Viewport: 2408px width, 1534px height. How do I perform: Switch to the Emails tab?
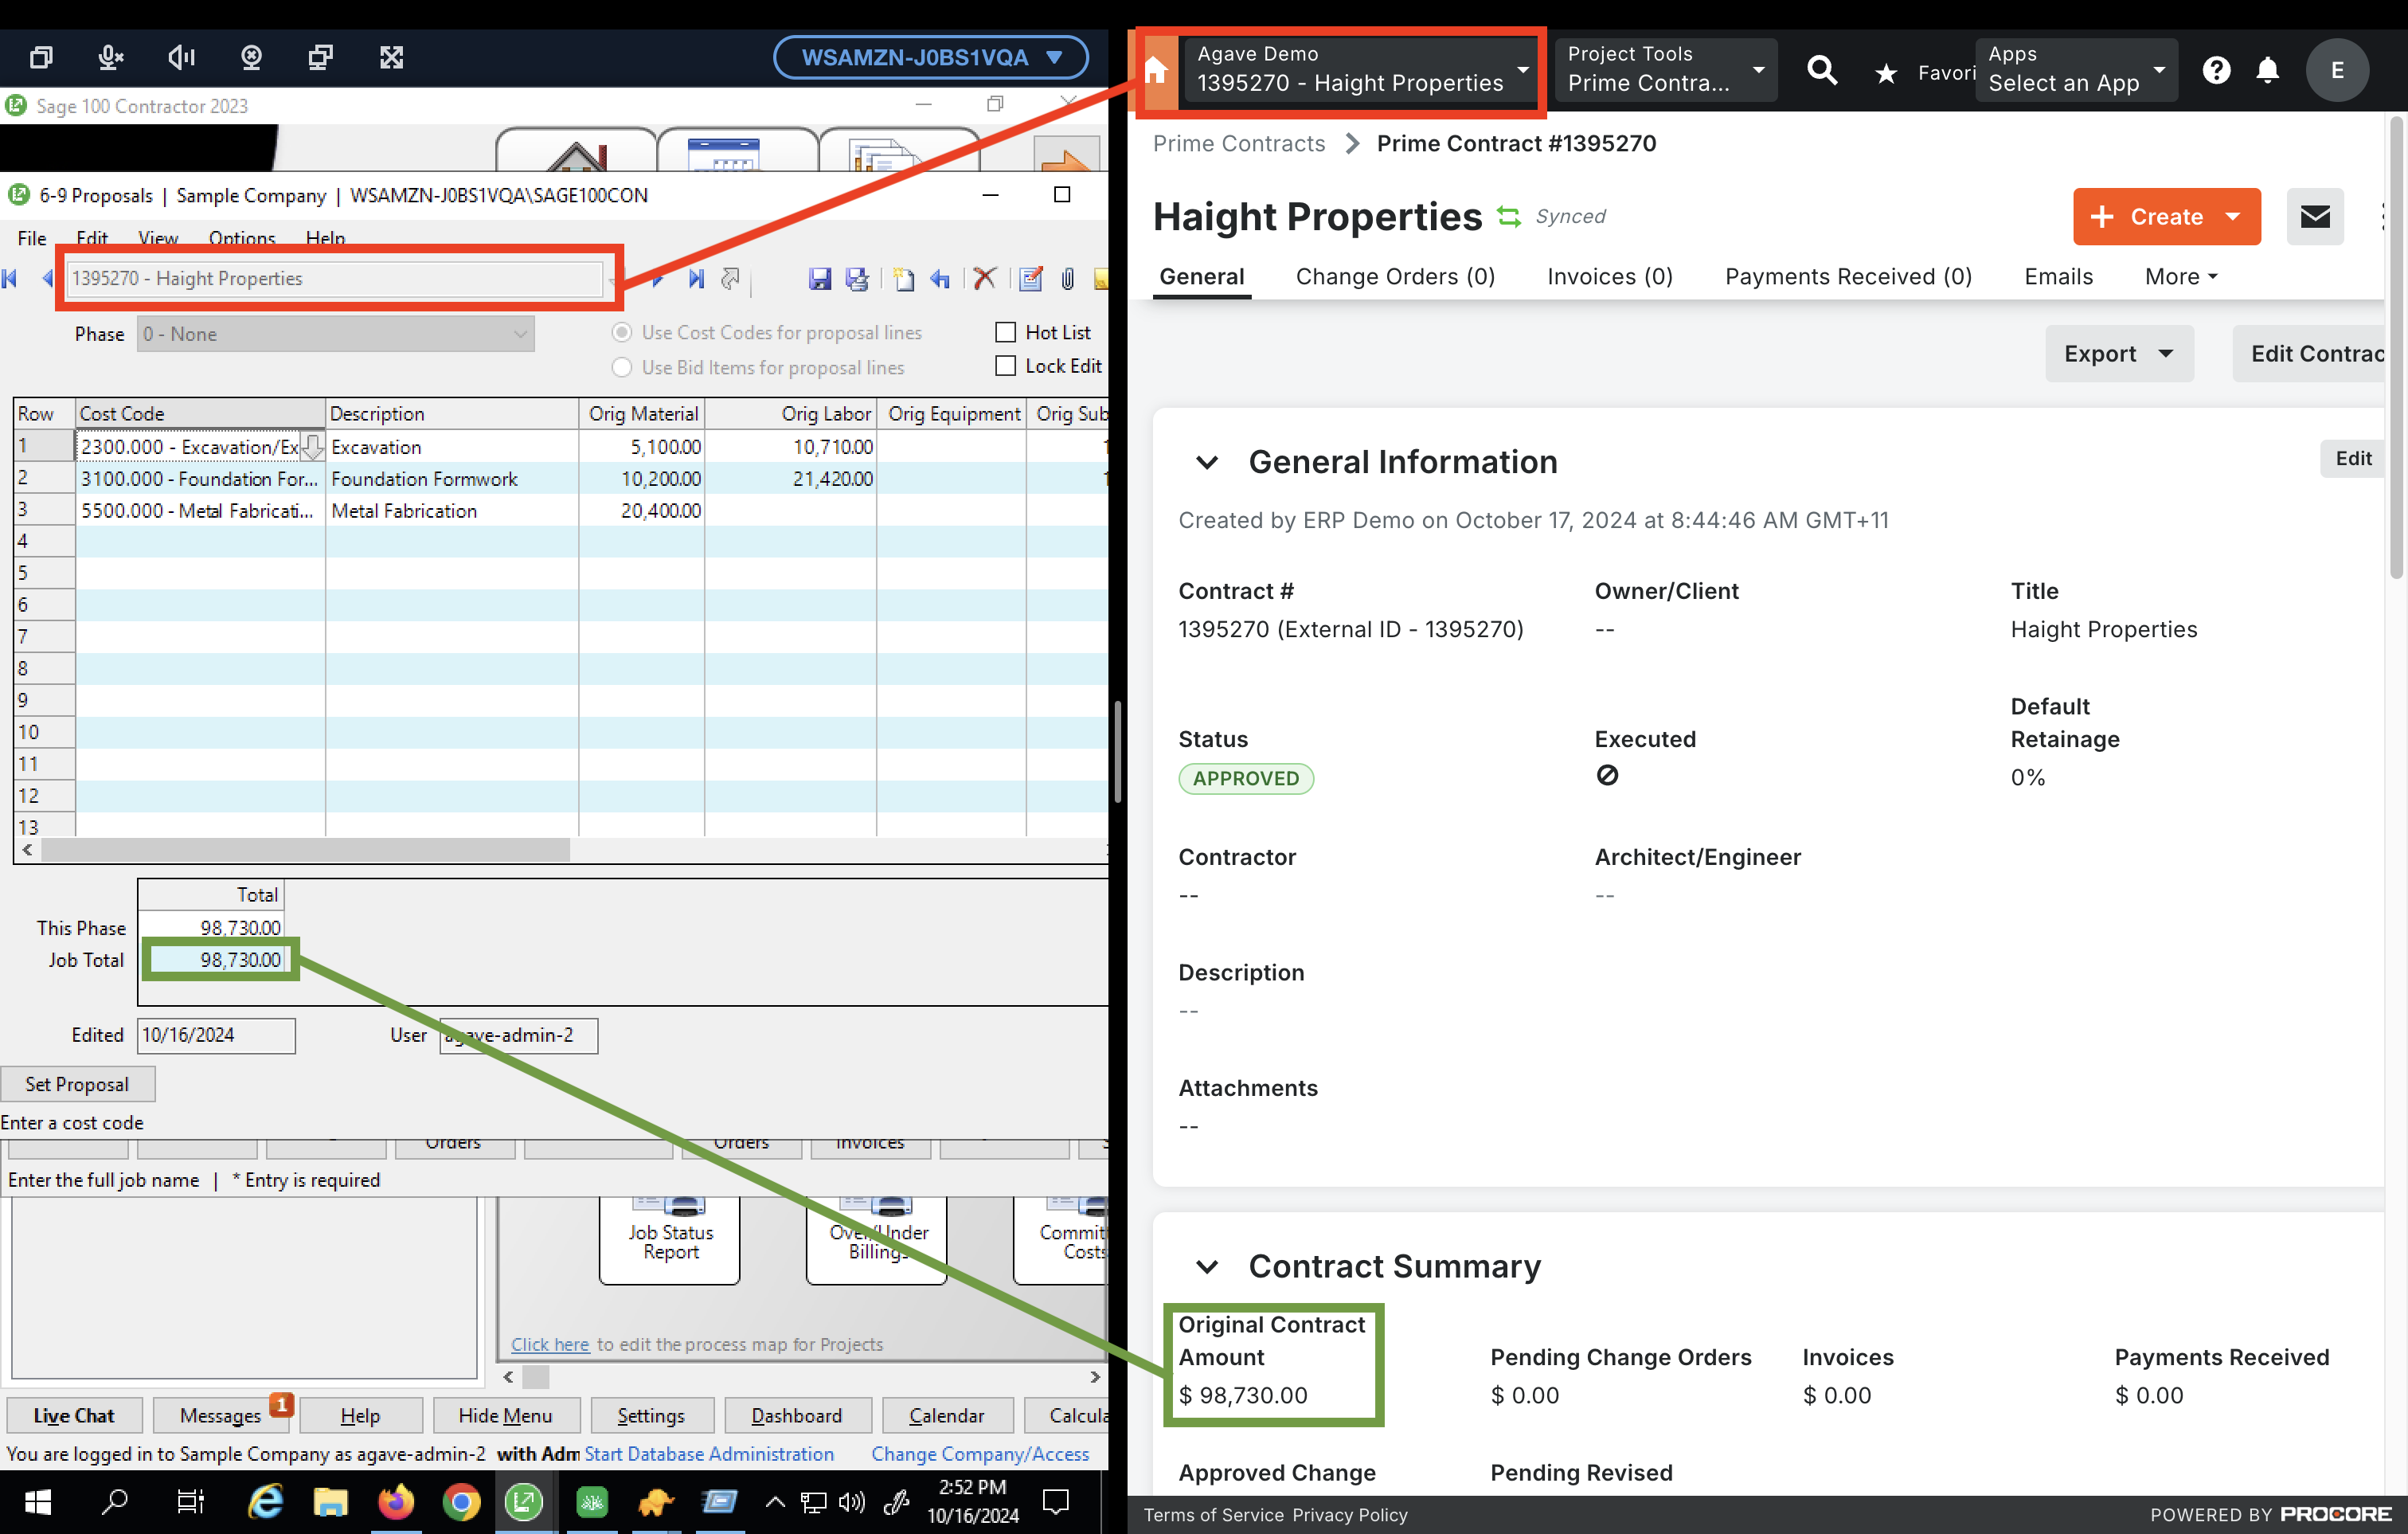2058,277
